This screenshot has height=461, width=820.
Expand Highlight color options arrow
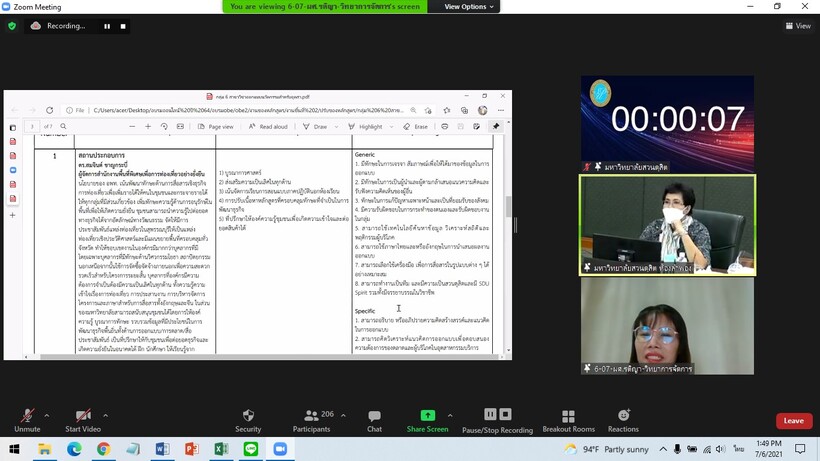point(391,126)
